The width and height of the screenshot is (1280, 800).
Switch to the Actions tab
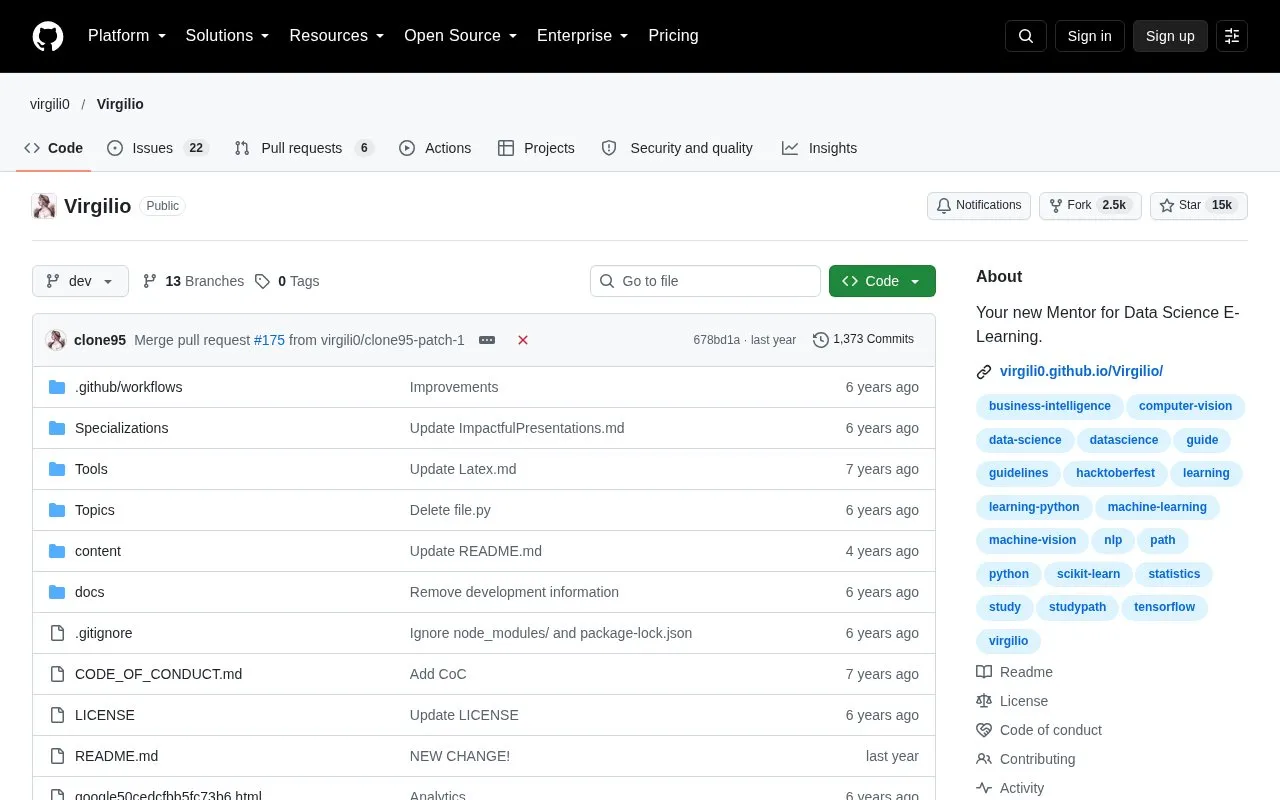[435, 148]
